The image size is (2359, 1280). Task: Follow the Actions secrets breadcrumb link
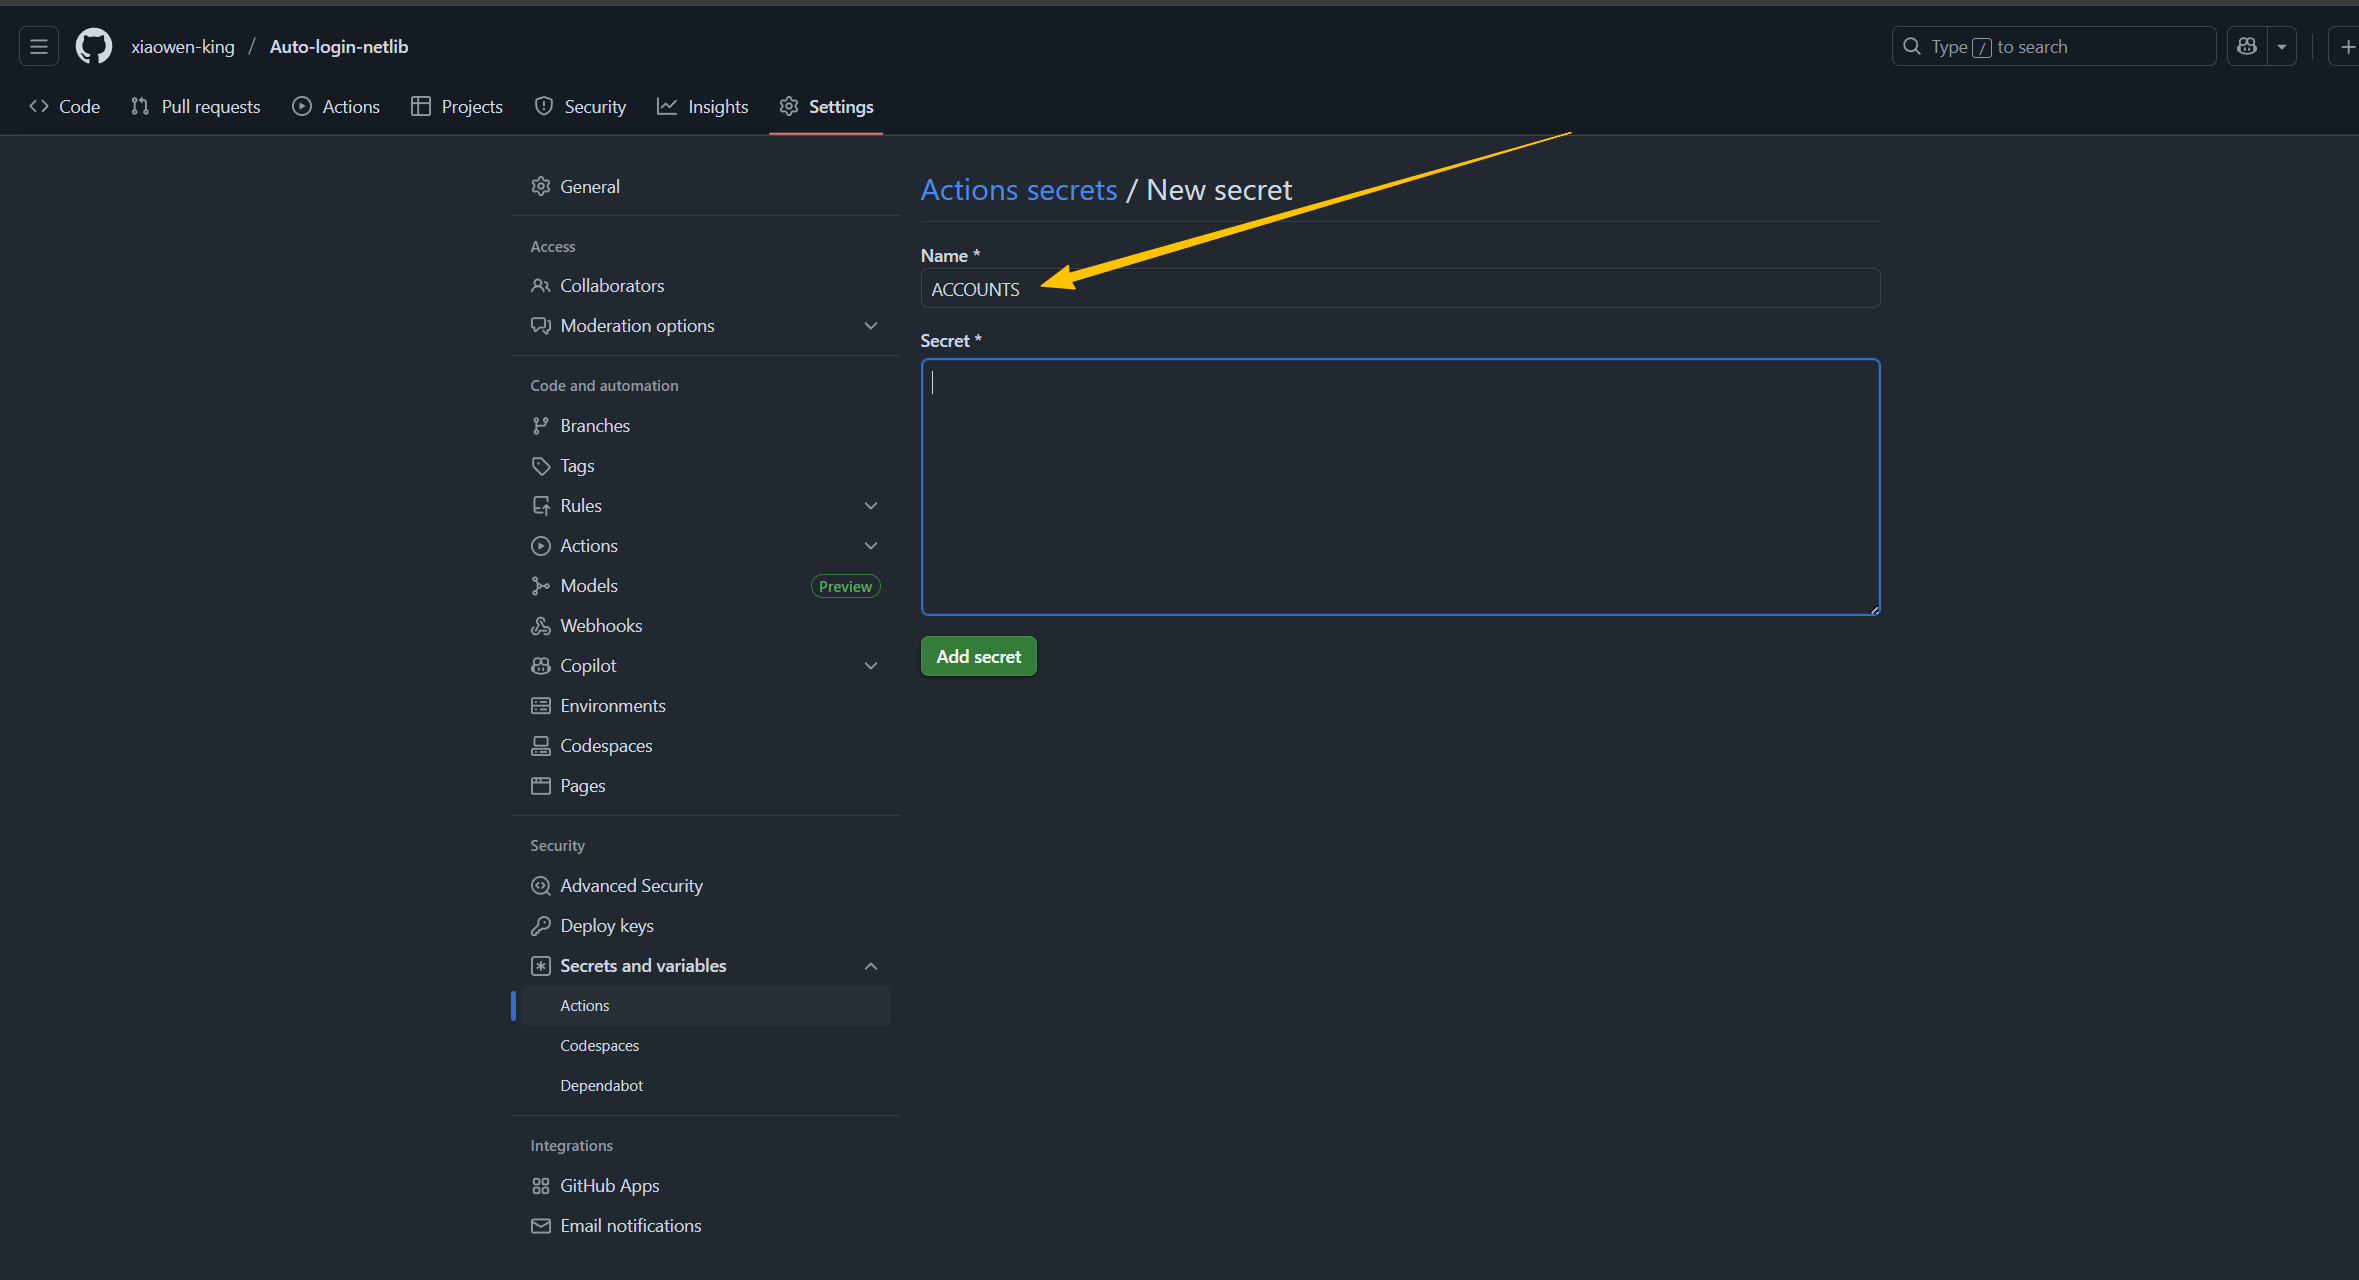pyautogui.click(x=1018, y=190)
